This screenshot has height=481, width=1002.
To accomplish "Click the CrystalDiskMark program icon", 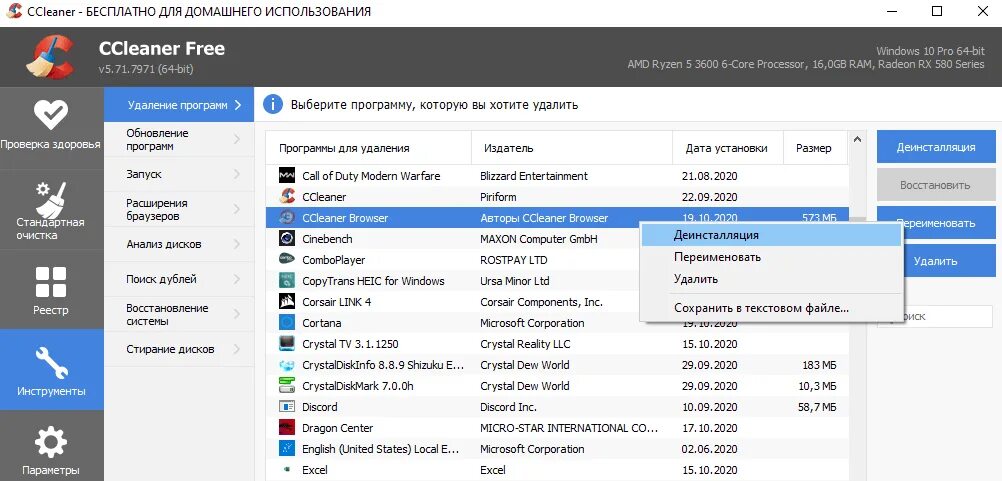I will click(287, 386).
